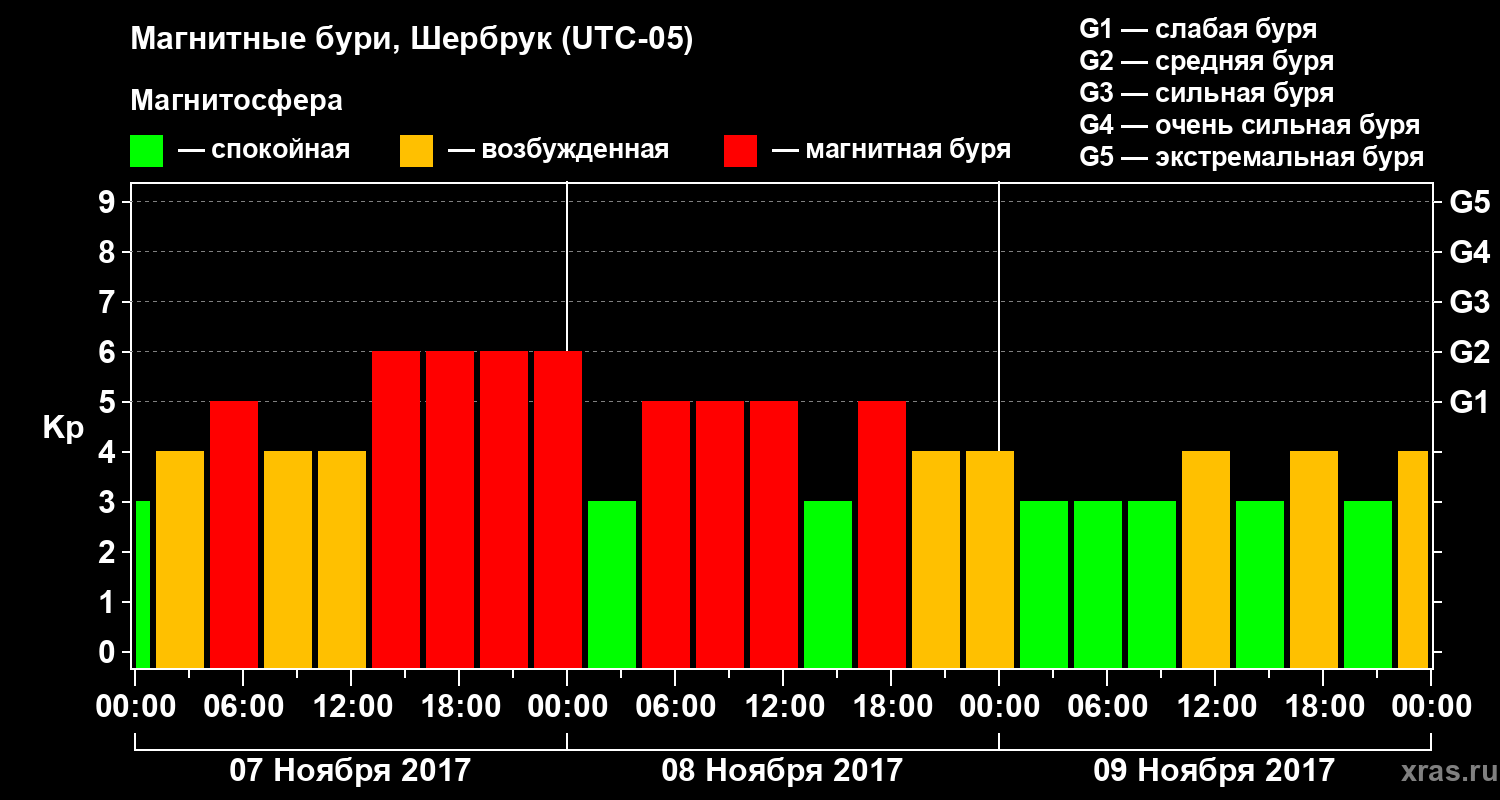
Task: Click the 'Магнитосфера' legend heading
Action: (236, 101)
